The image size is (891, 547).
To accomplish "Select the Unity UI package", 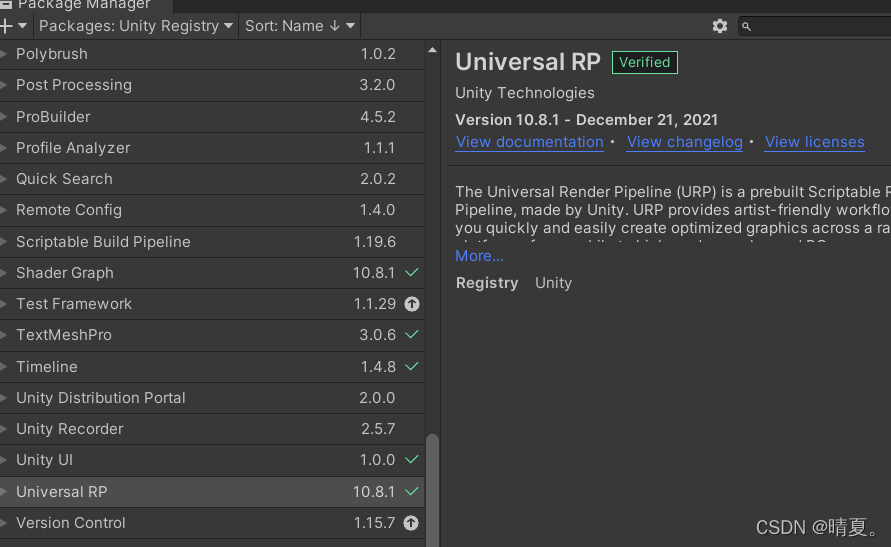I will [x=212, y=460].
